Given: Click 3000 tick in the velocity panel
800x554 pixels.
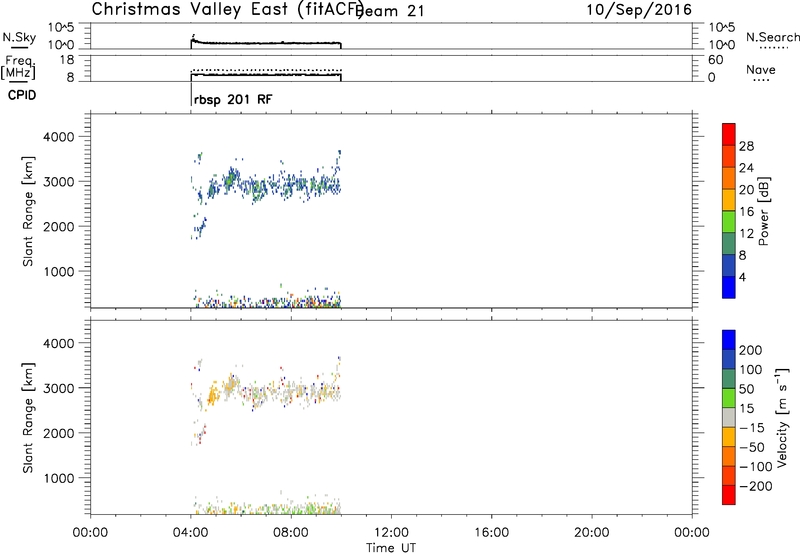Looking at the screenshot, I should [59, 388].
